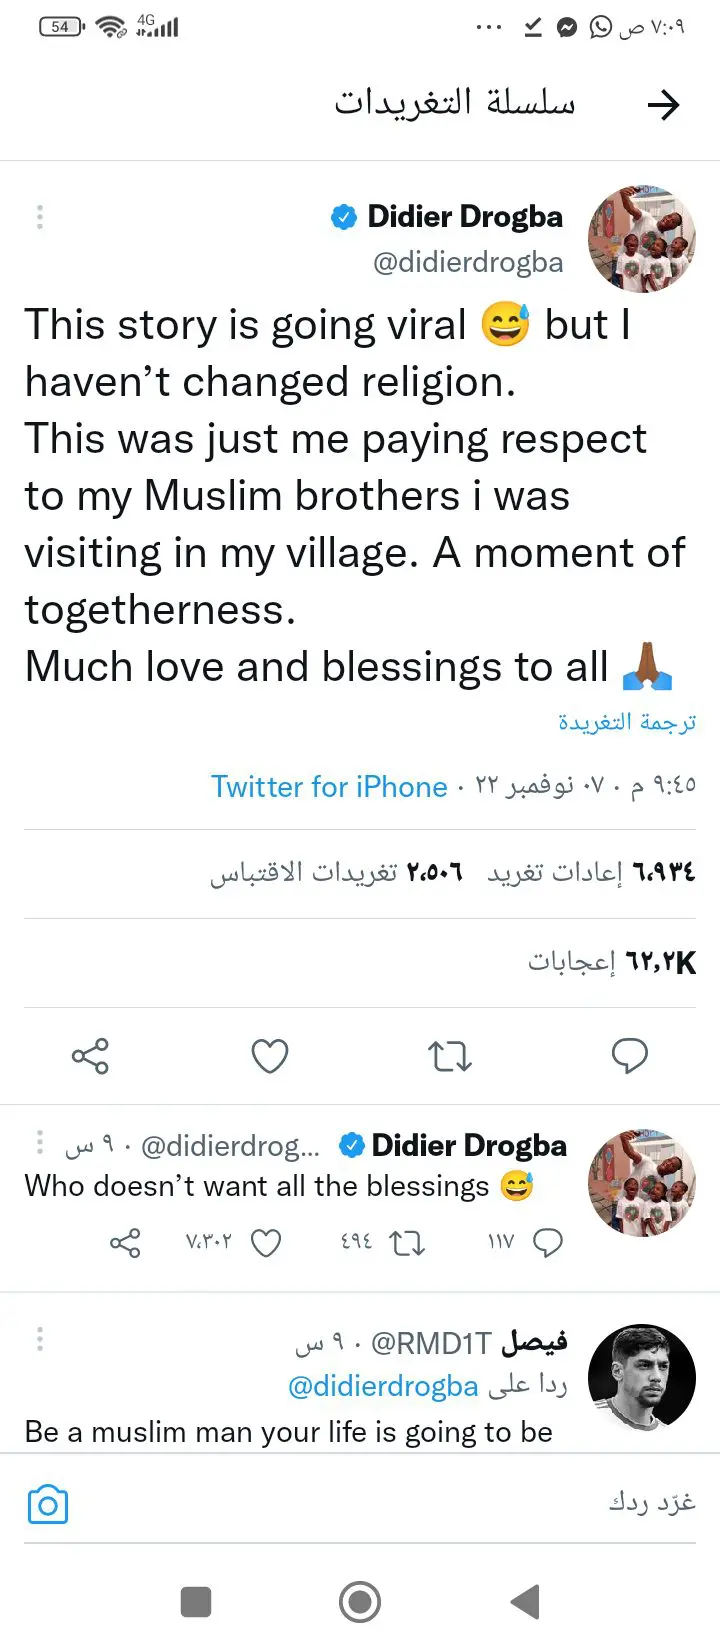View the 62.2K likes count
Image resolution: width=720 pixels, height=1650 pixels.
(612, 962)
